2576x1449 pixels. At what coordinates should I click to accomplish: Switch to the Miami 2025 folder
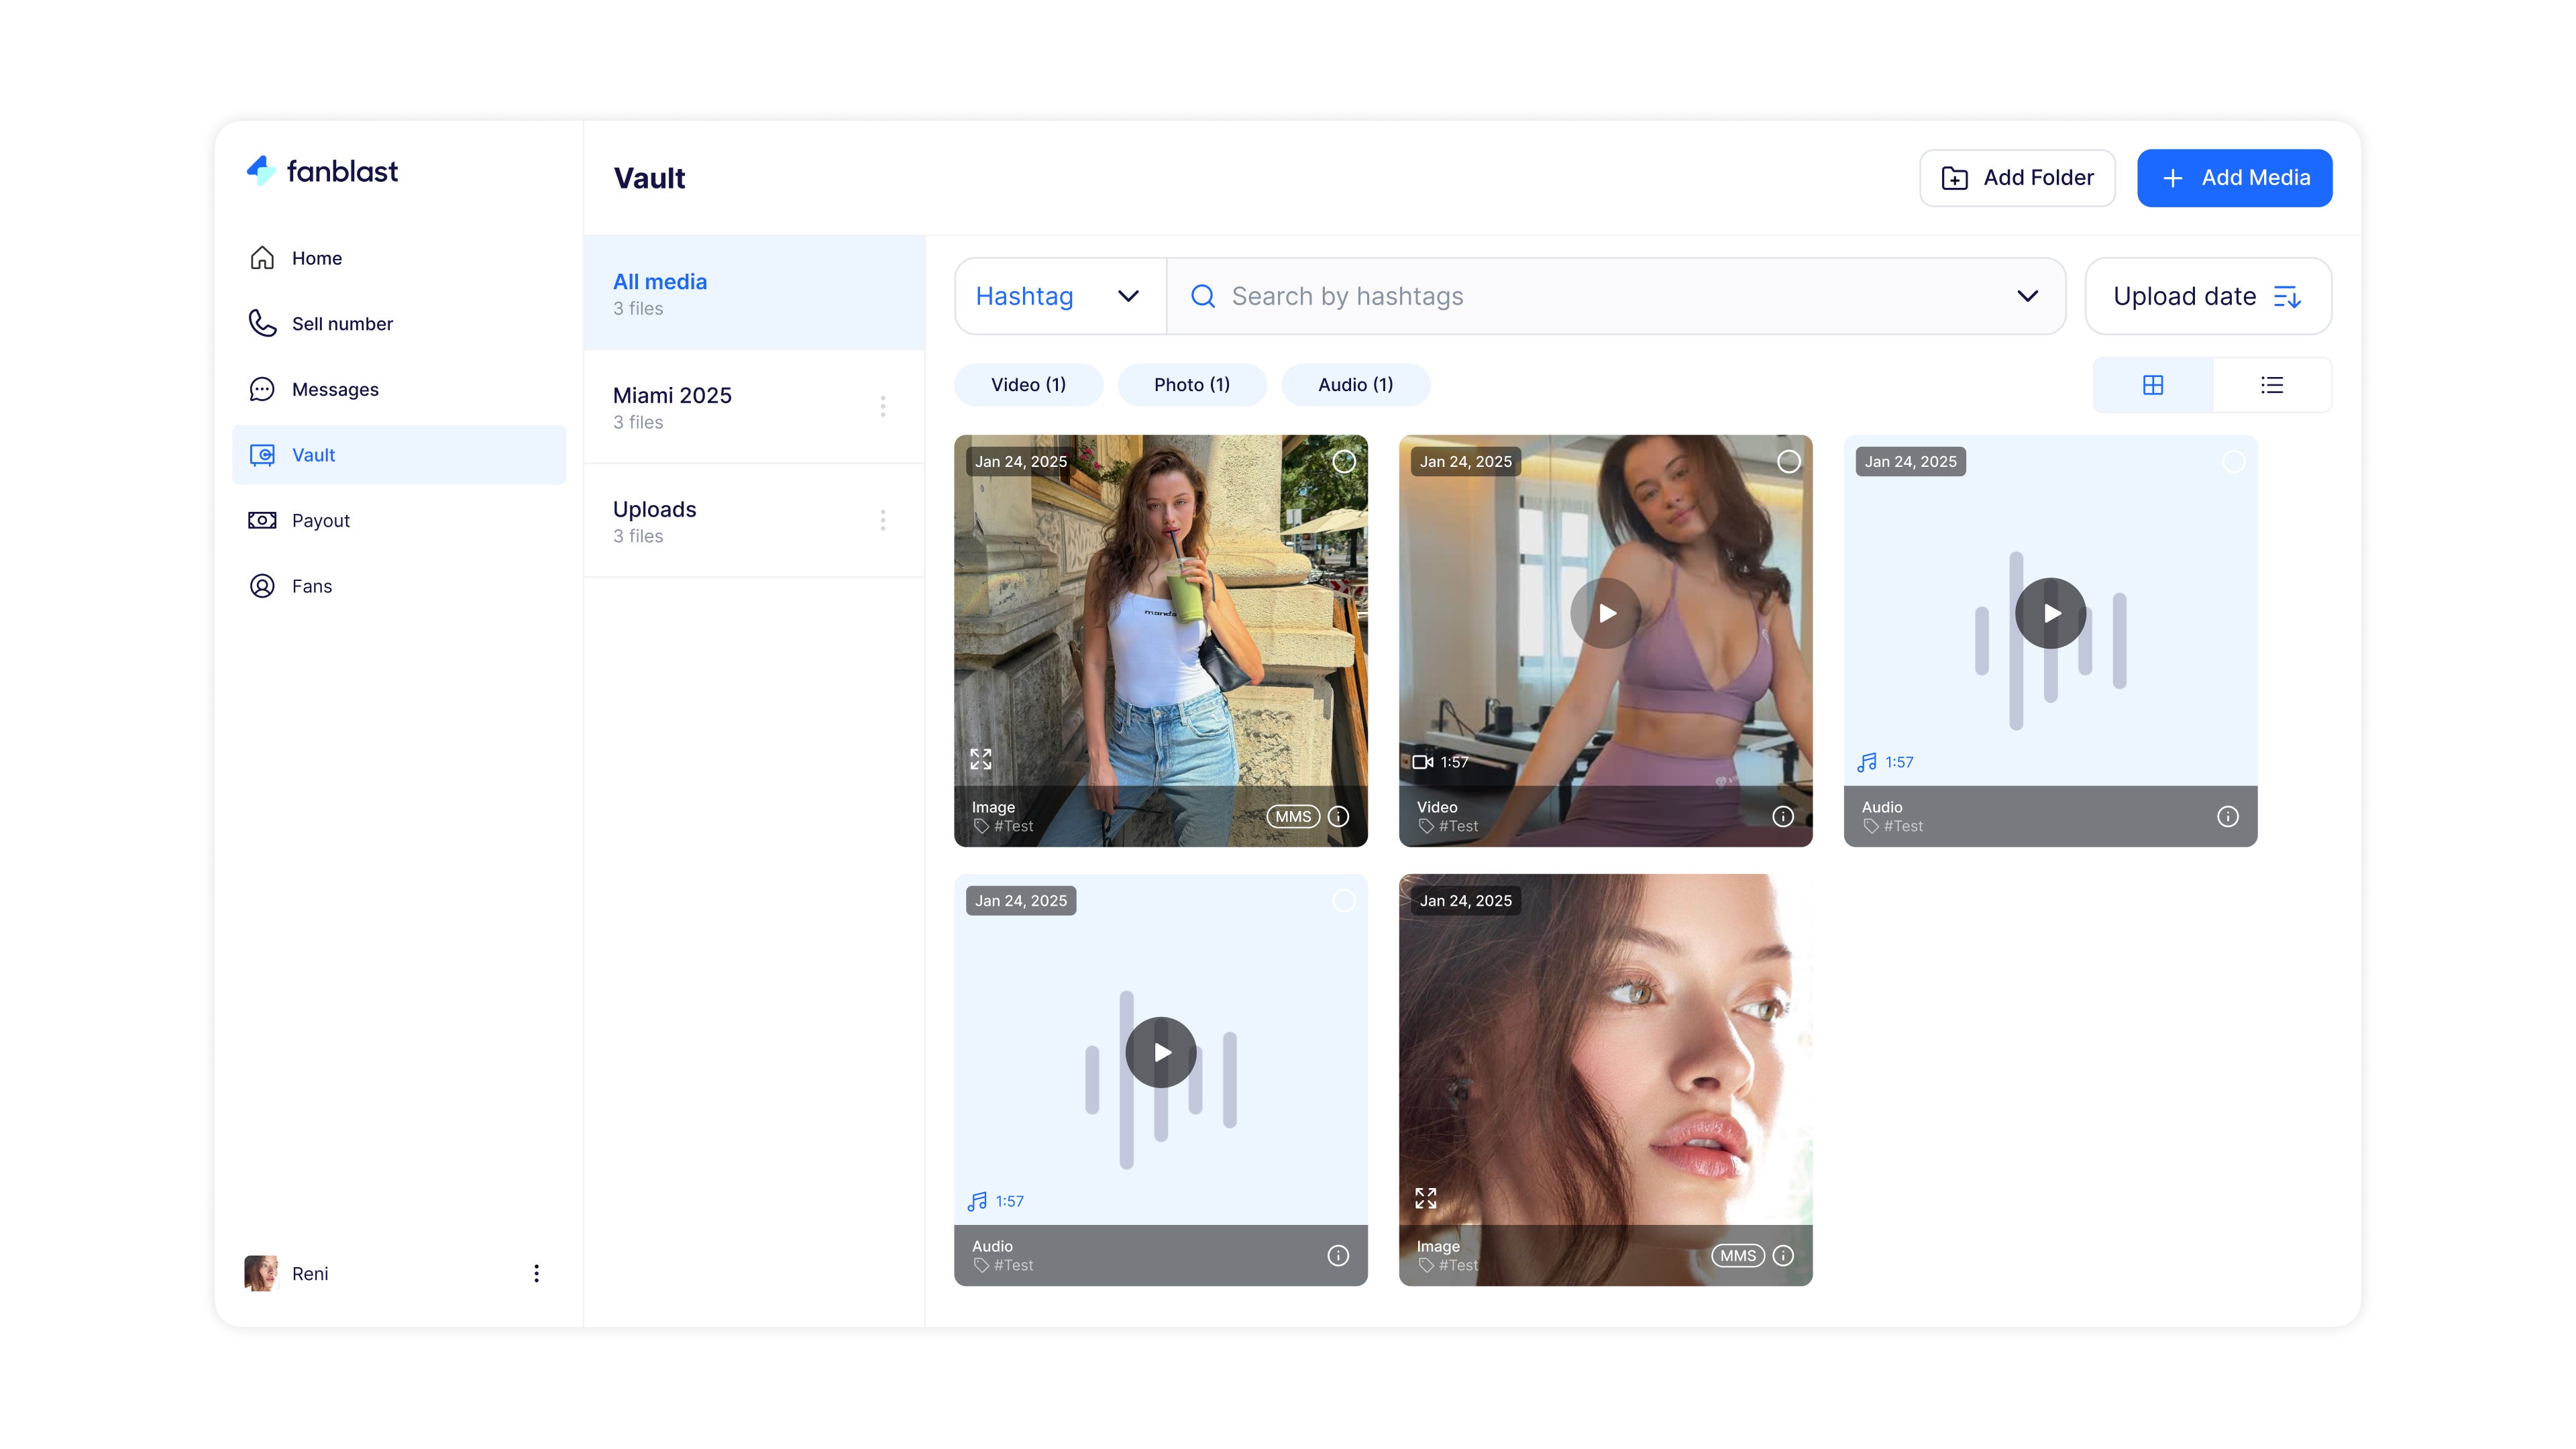(672, 395)
